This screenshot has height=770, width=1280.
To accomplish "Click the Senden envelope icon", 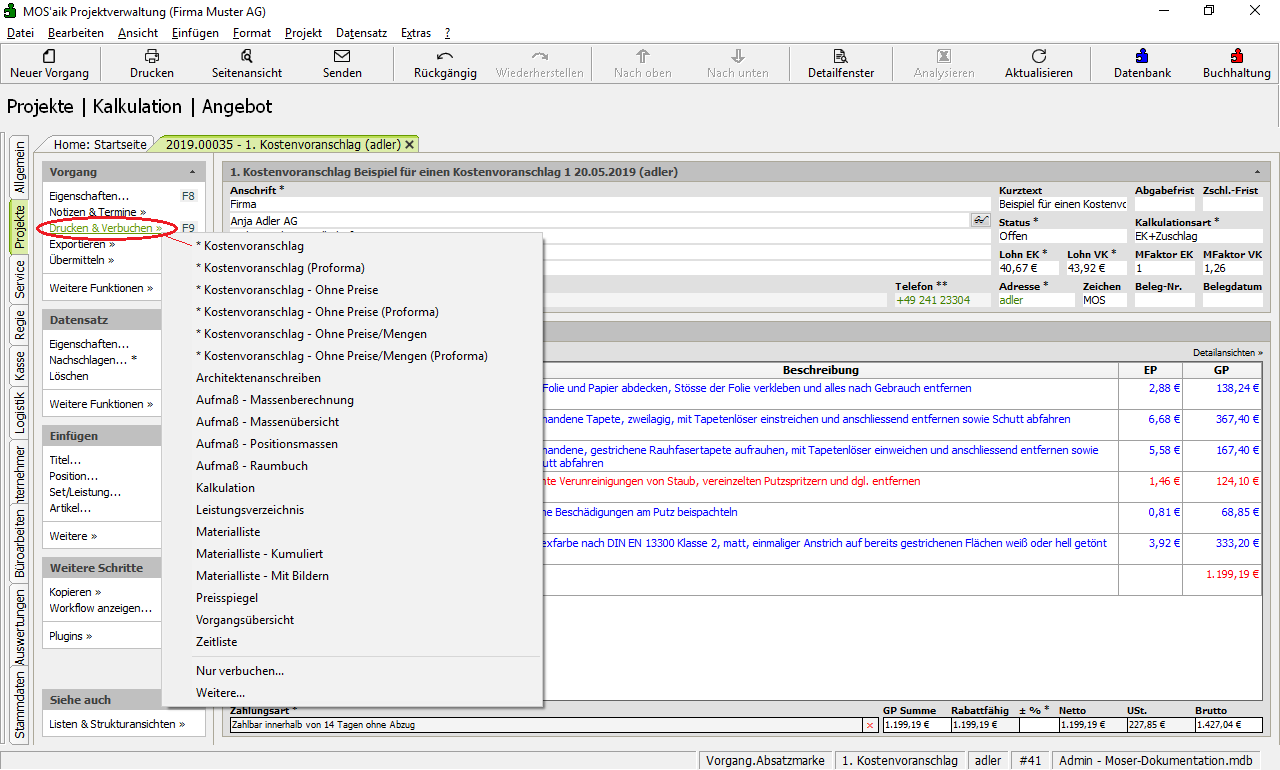I will [x=342, y=57].
